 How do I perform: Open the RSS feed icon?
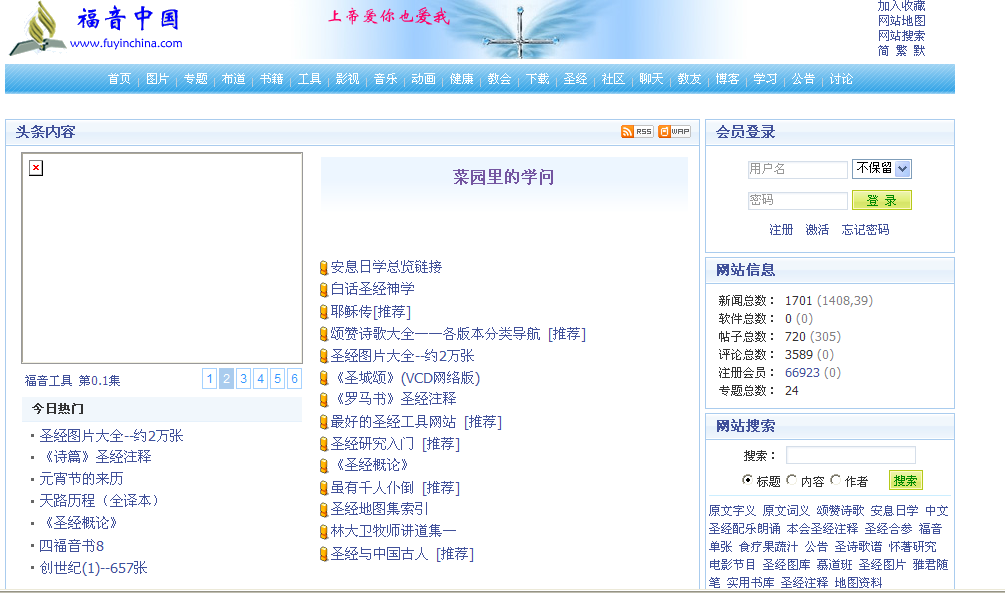pyautogui.click(x=637, y=132)
